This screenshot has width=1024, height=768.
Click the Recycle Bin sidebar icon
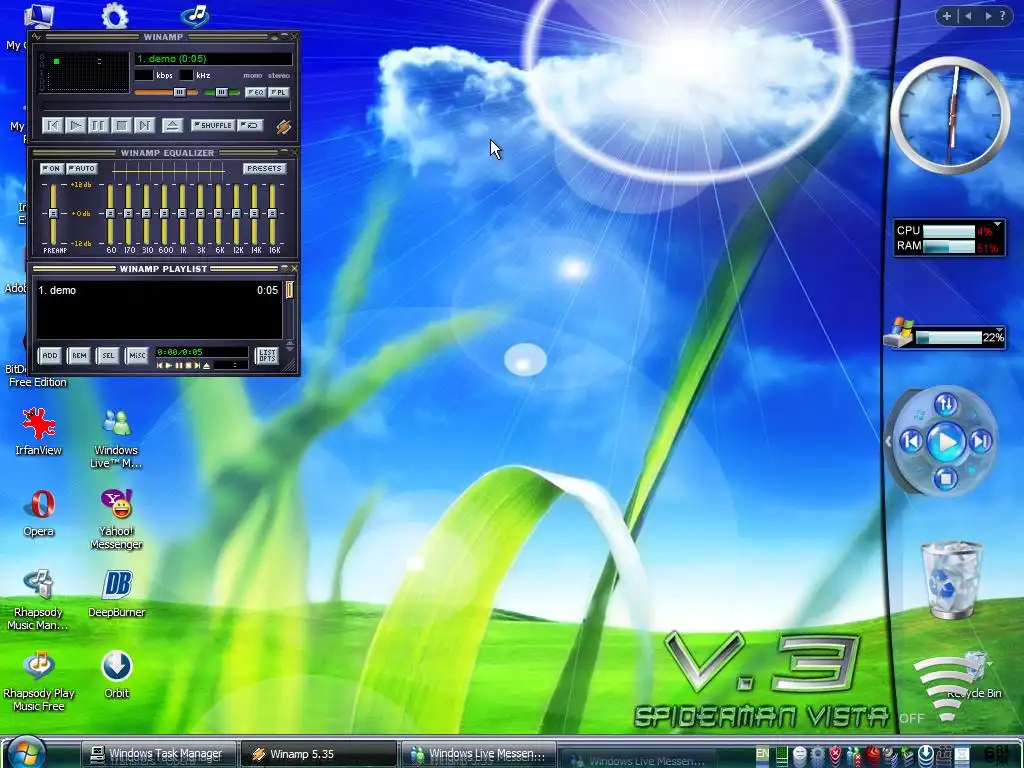951,580
